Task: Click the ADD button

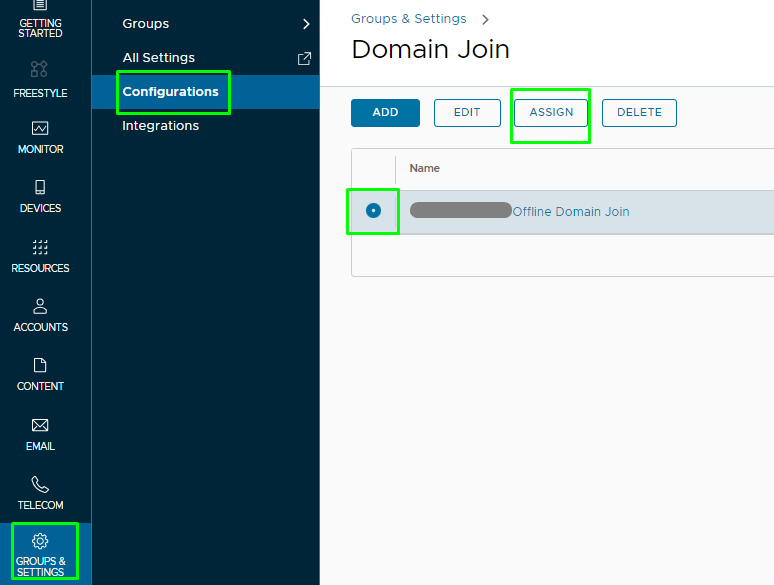Action: click(x=385, y=113)
